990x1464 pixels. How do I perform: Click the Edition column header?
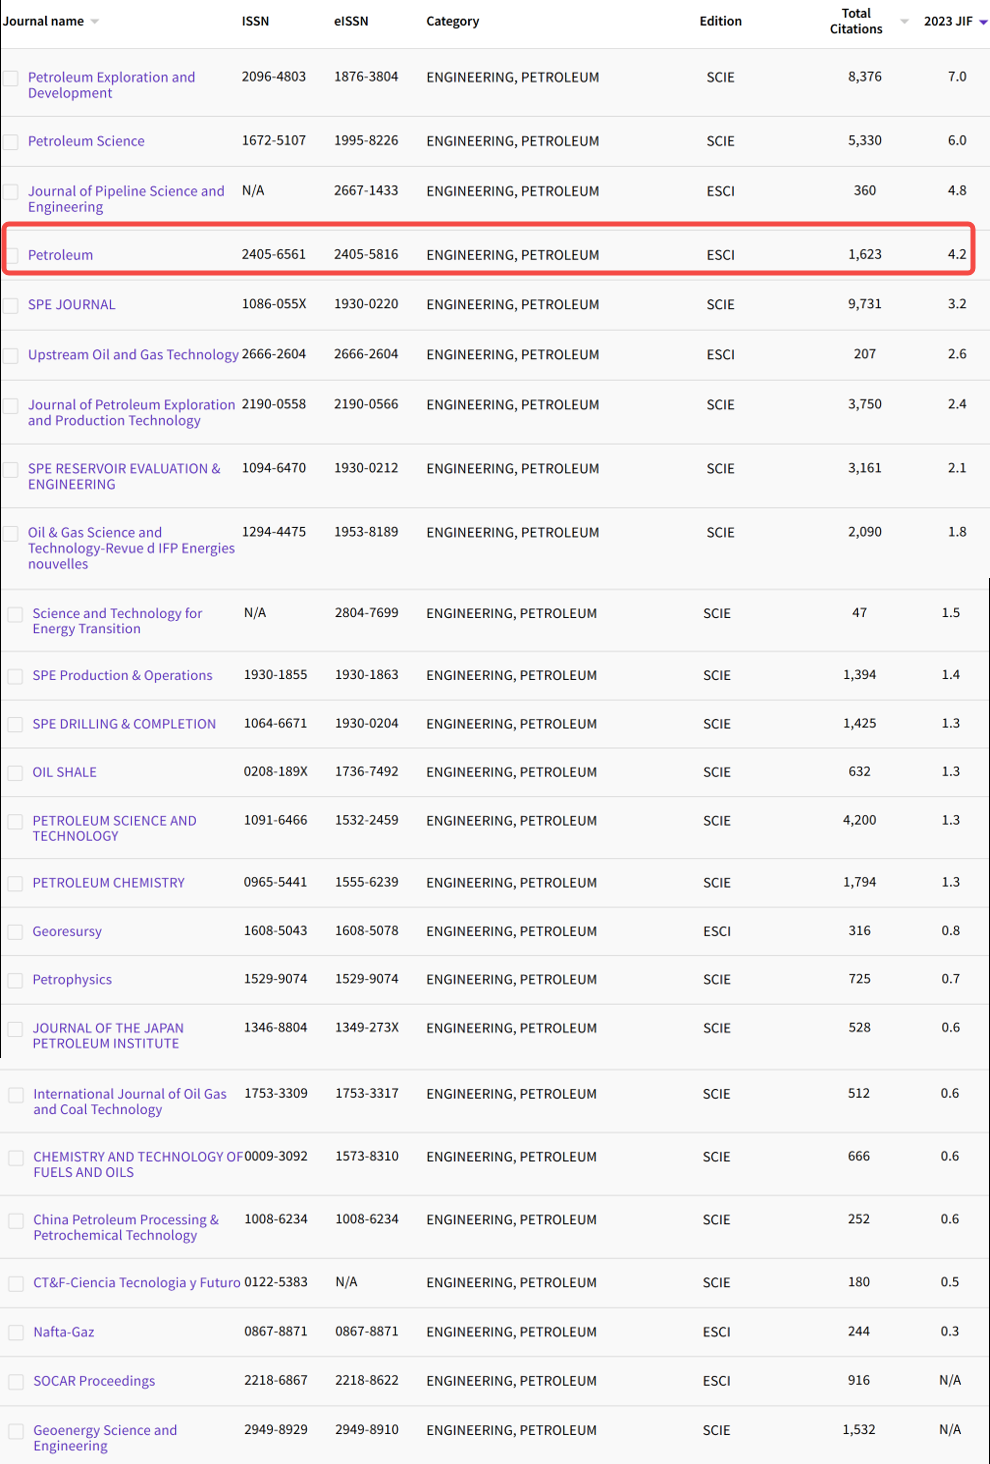point(720,21)
